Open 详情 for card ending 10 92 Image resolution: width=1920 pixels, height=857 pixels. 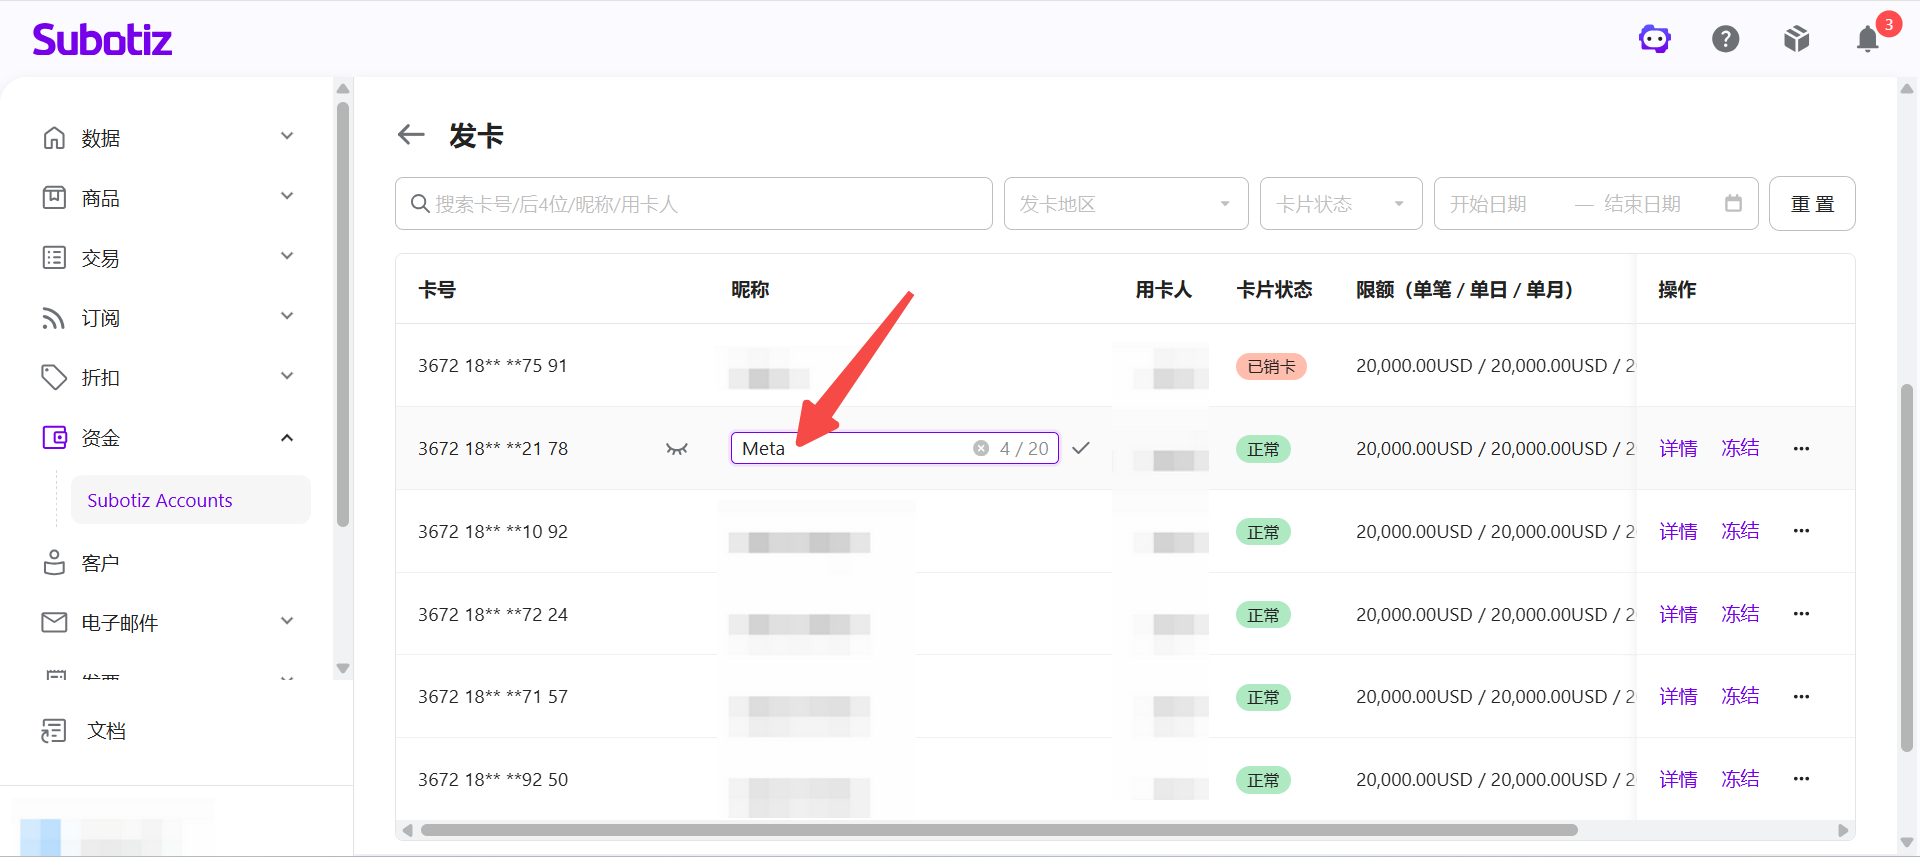pyautogui.click(x=1678, y=531)
